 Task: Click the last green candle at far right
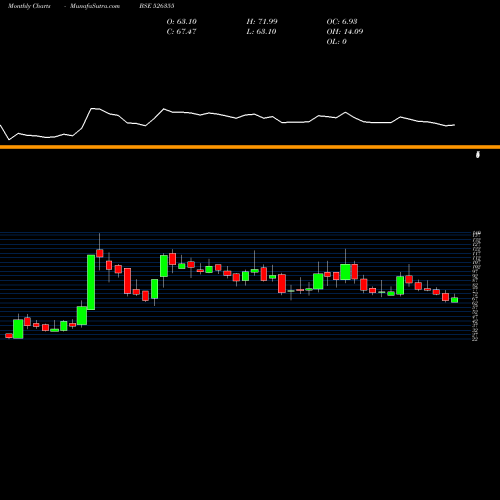pyautogui.click(x=455, y=300)
